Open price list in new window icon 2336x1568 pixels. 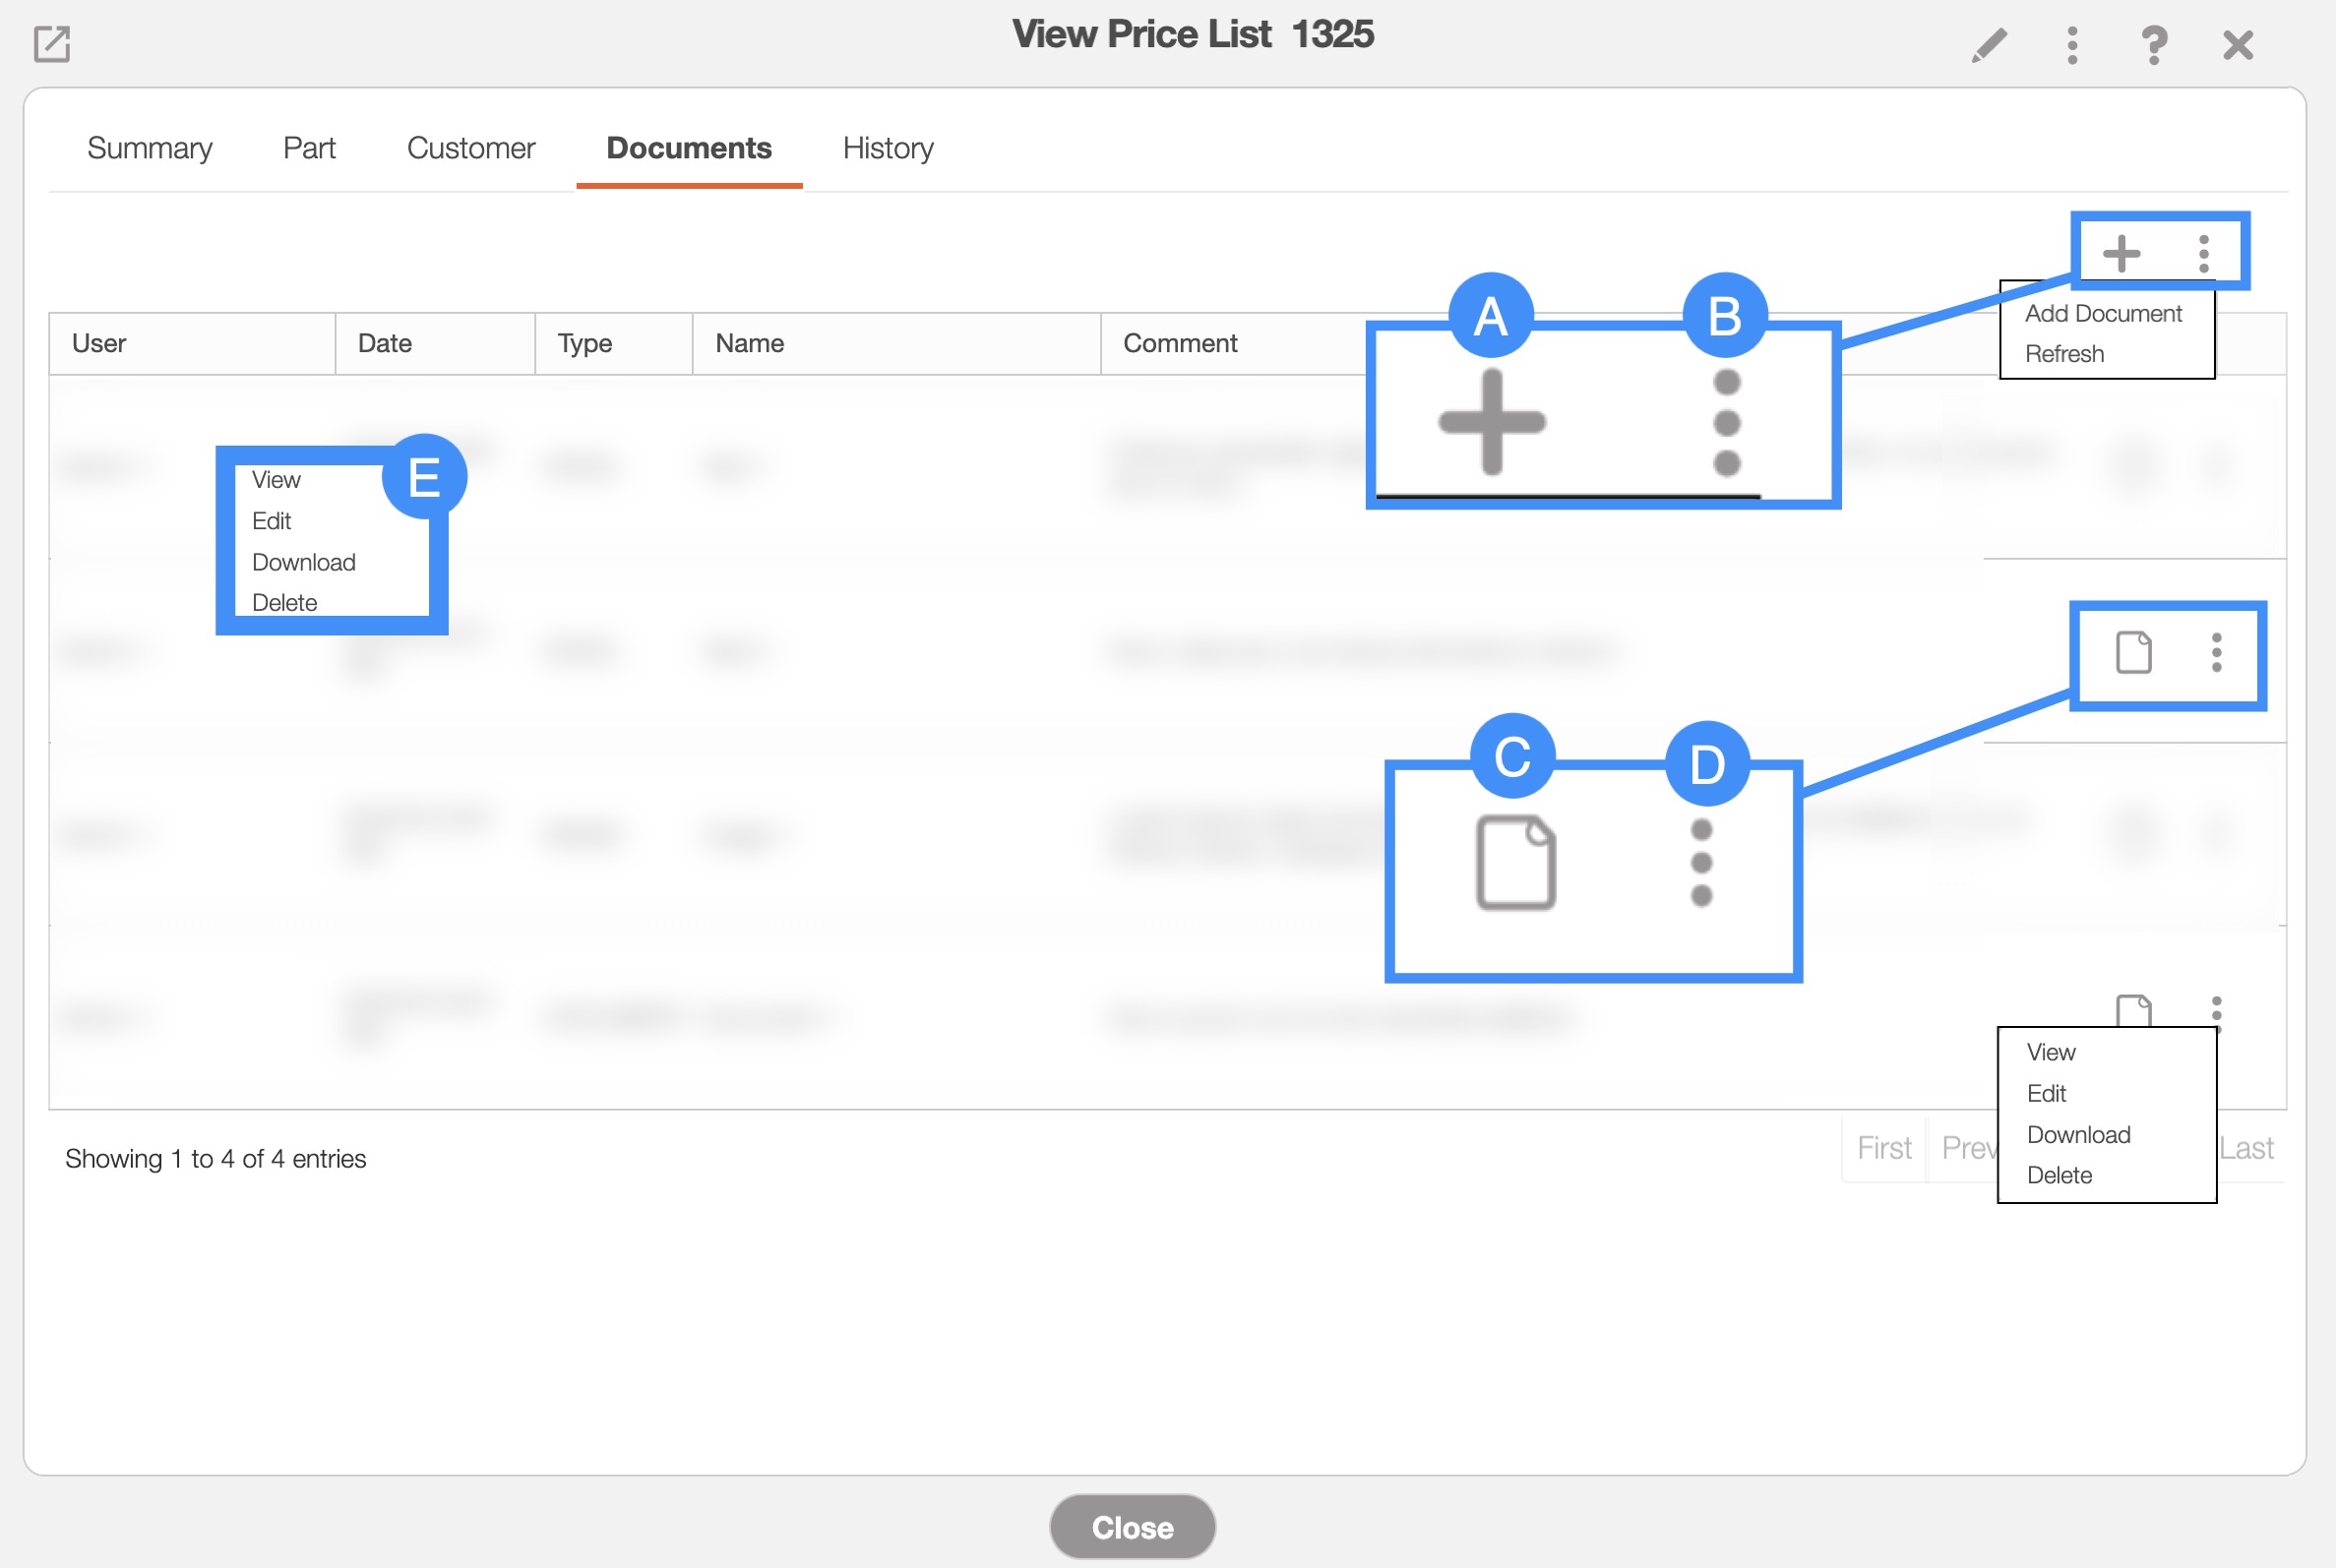[x=52, y=45]
